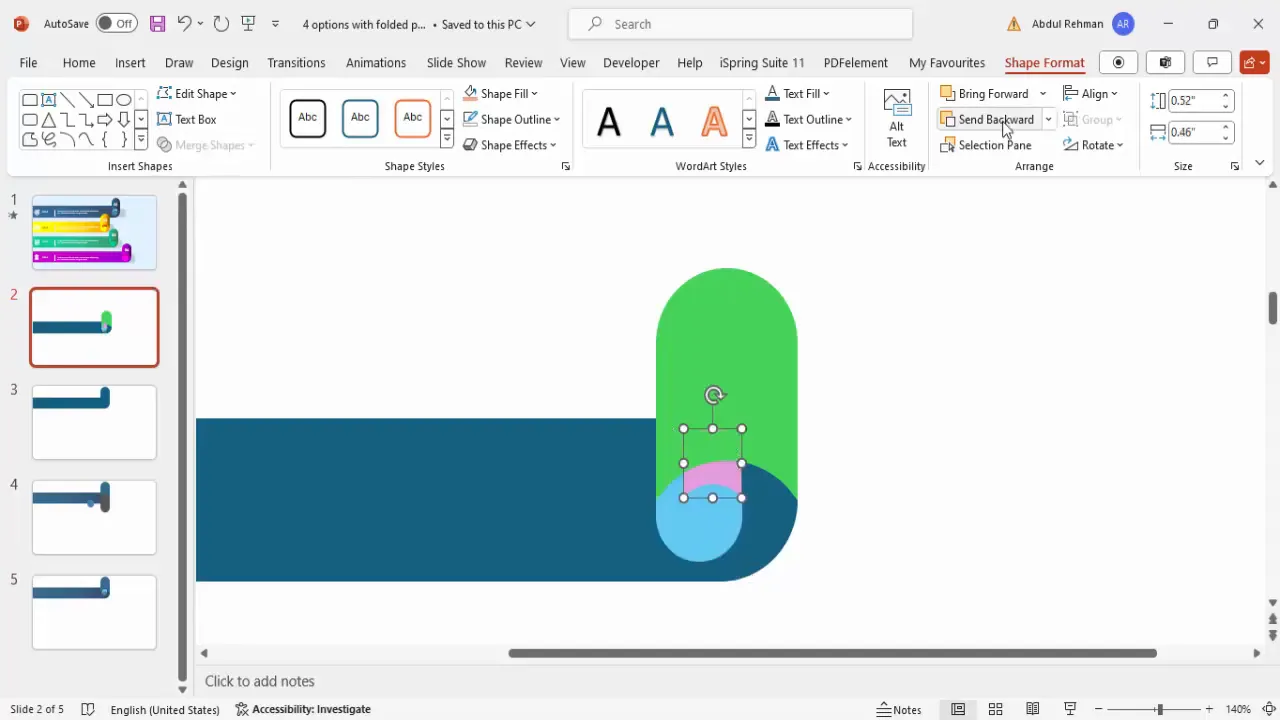
Task: Toggle the Notes pane button
Action: [x=899, y=709]
